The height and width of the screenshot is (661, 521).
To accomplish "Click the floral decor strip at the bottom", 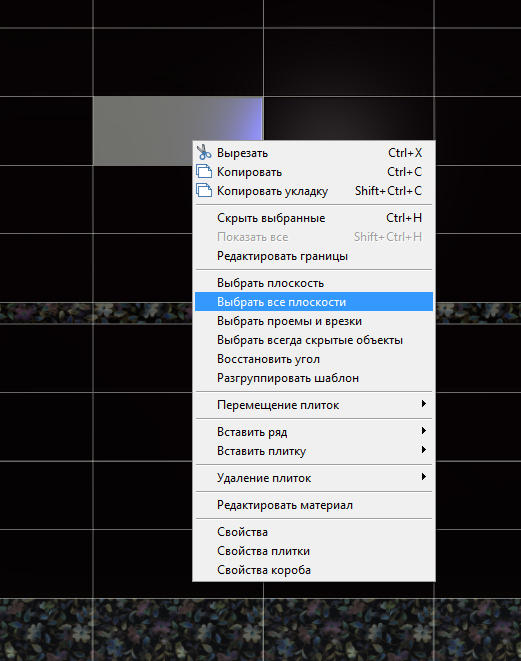I will click(260, 630).
